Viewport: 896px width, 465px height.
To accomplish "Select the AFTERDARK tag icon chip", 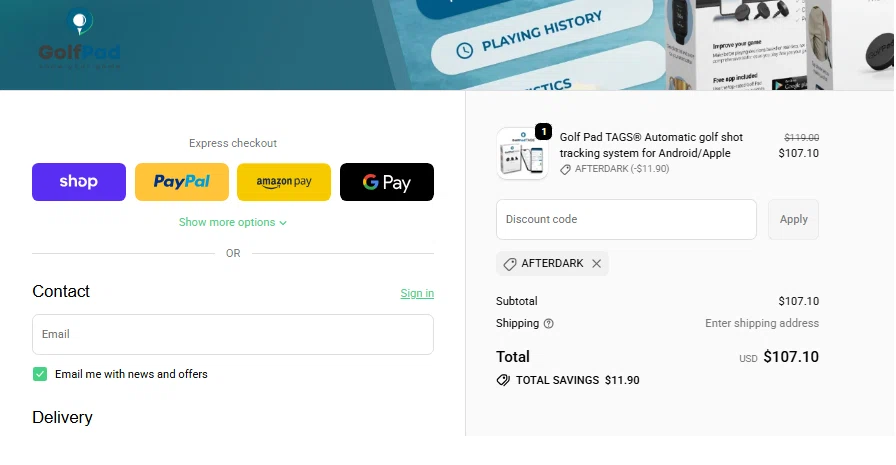I will (510, 264).
